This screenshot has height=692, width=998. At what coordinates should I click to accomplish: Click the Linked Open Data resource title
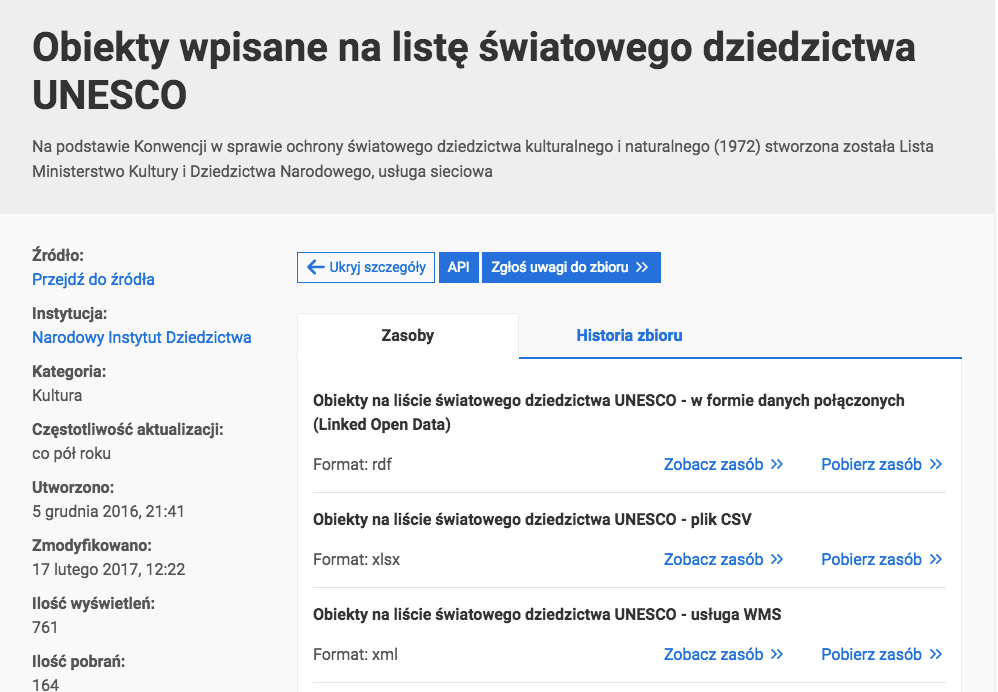click(608, 413)
